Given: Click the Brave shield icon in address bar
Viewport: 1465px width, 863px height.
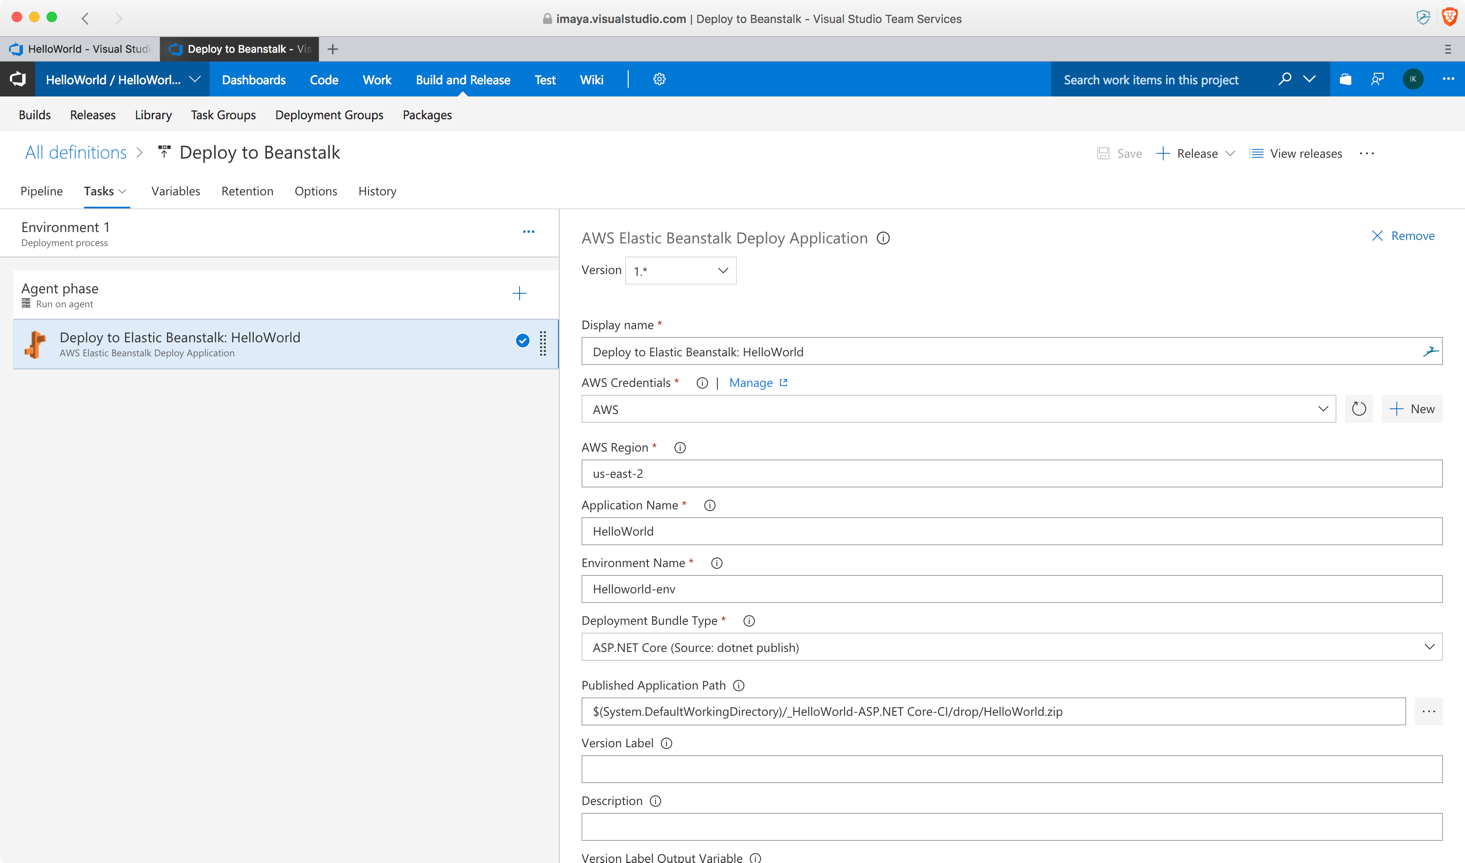Looking at the screenshot, I should point(1449,18).
